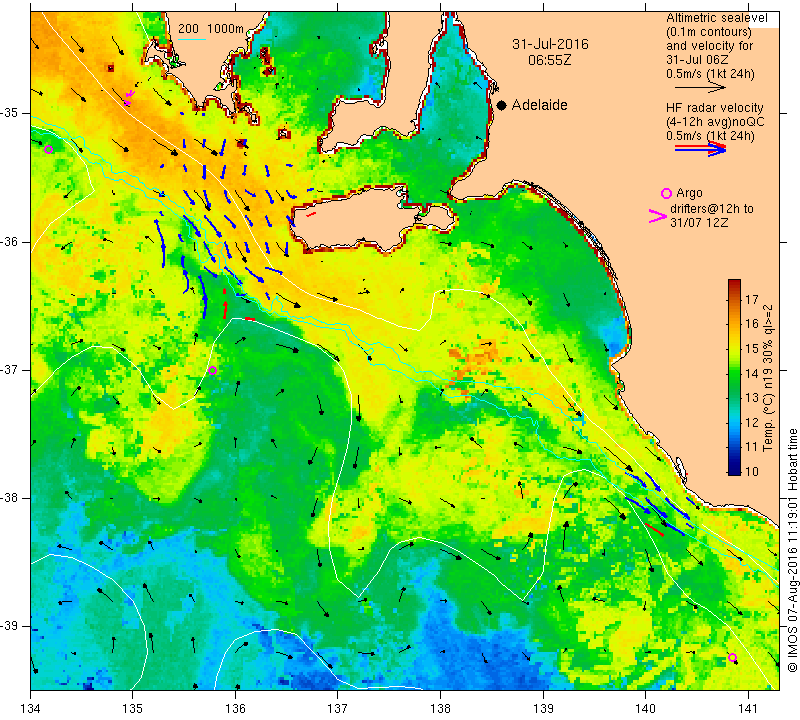Click the 'HF radar velocity' legend heading
Screen dimensions: 800x720
(x=715, y=108)
